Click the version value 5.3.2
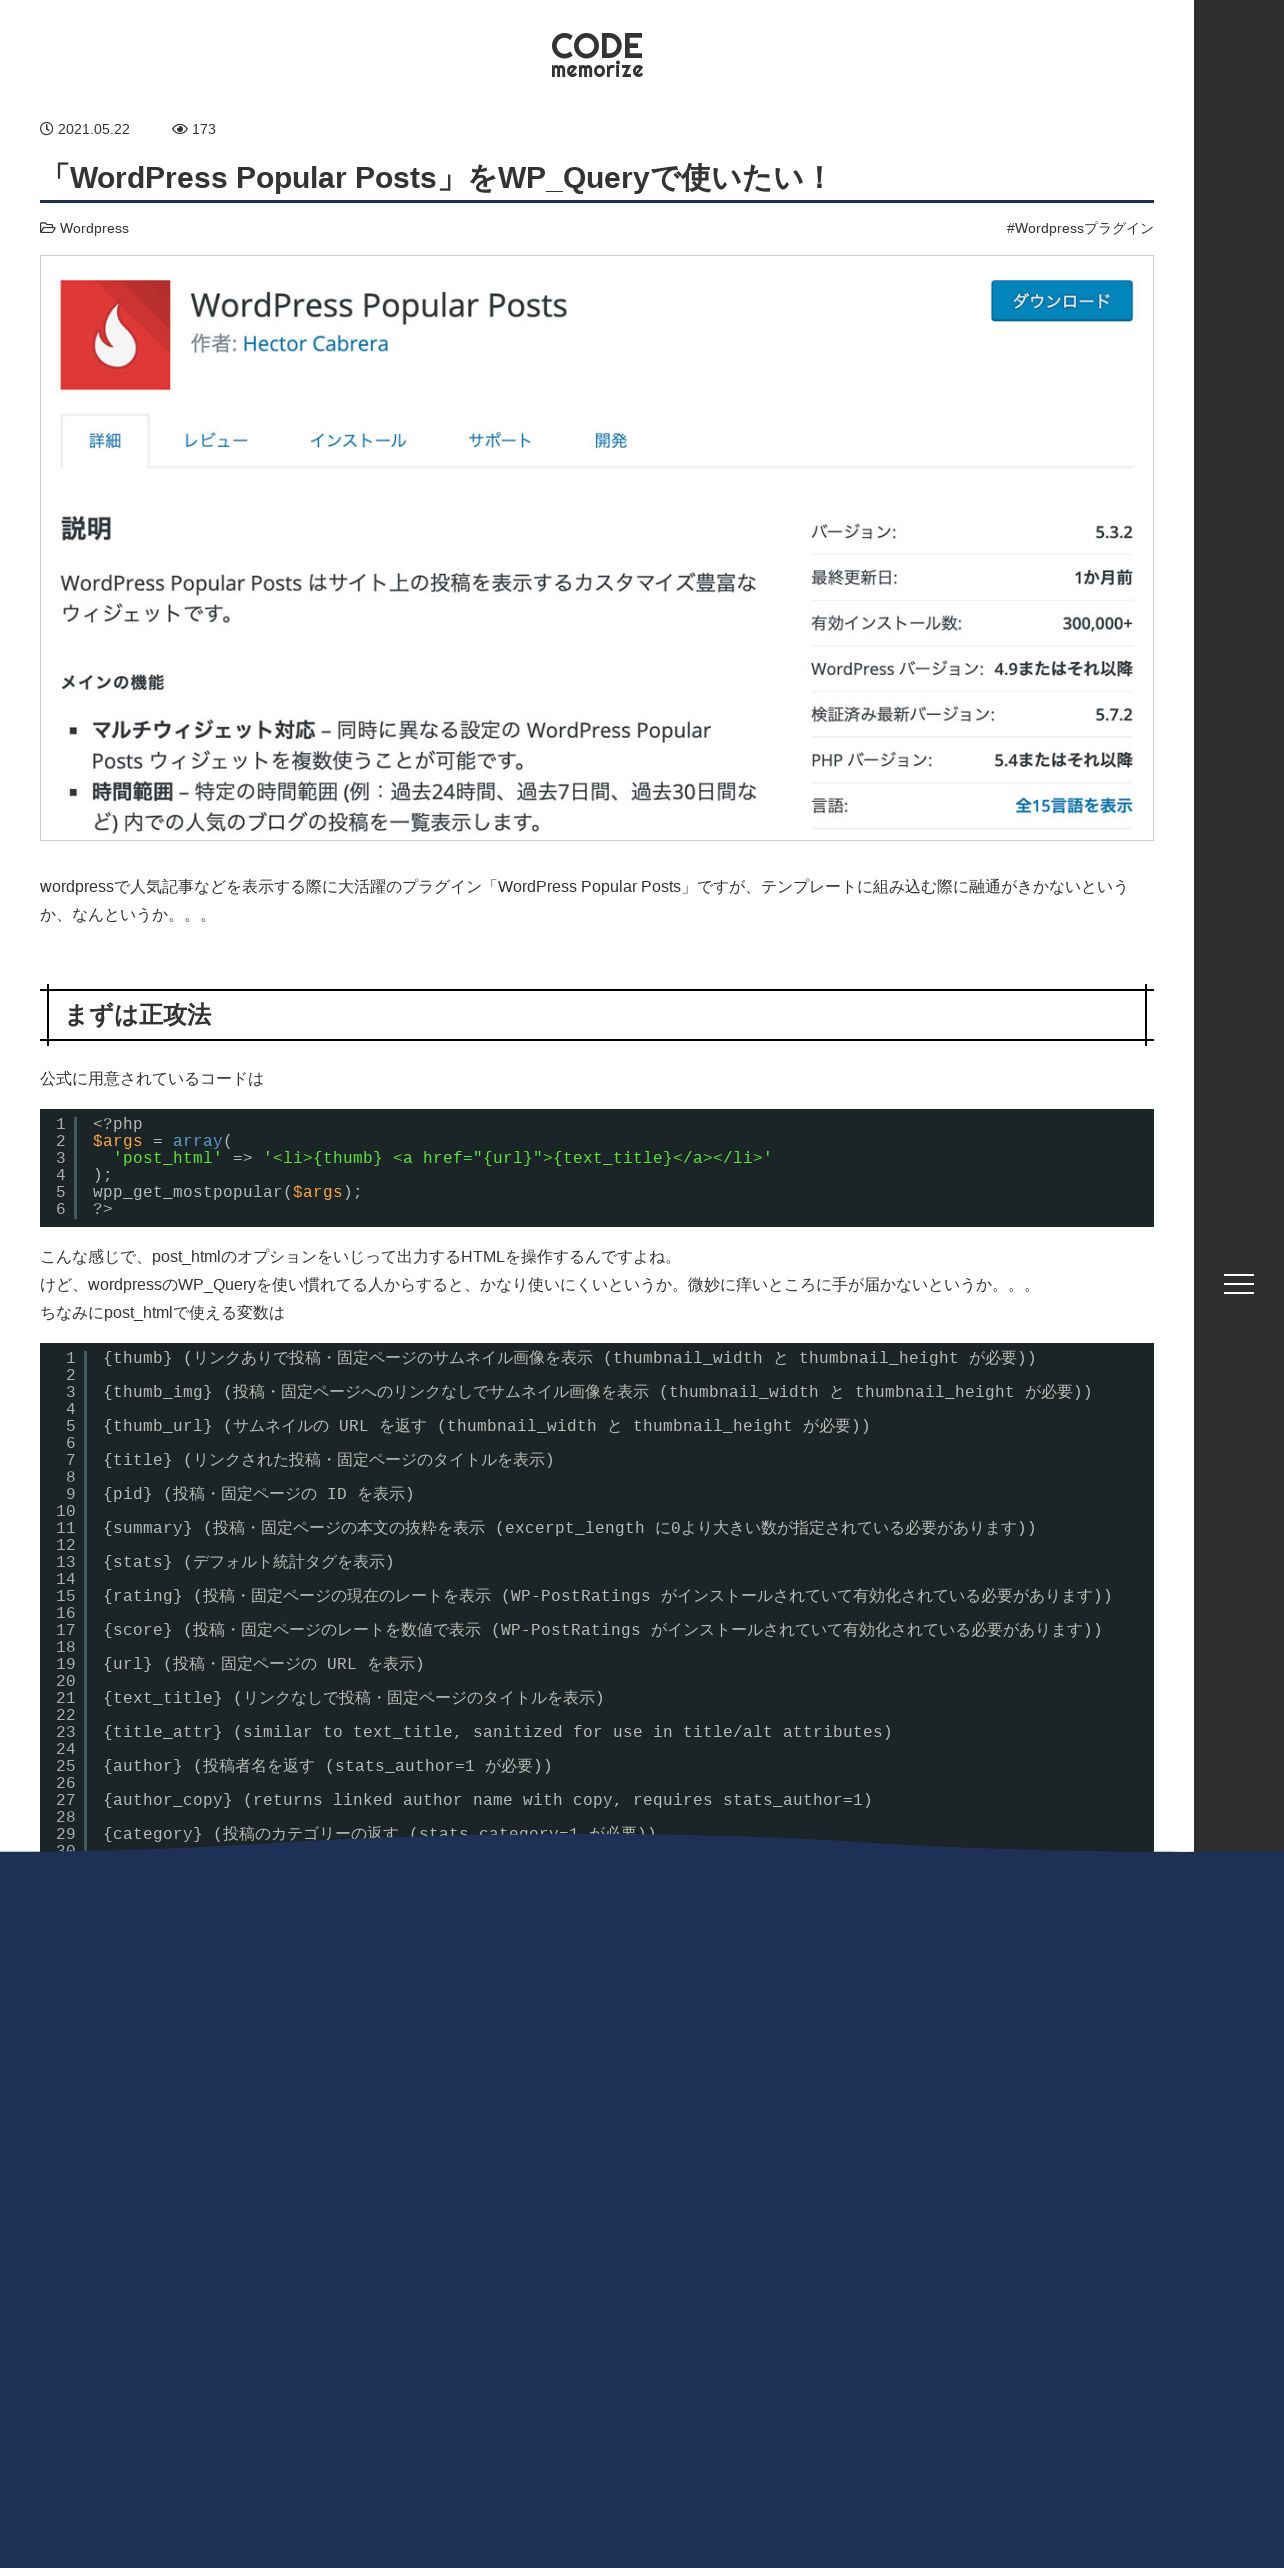Image resolution: width=1284 pixels, height=2568 pixels. tap(1114, 532)
